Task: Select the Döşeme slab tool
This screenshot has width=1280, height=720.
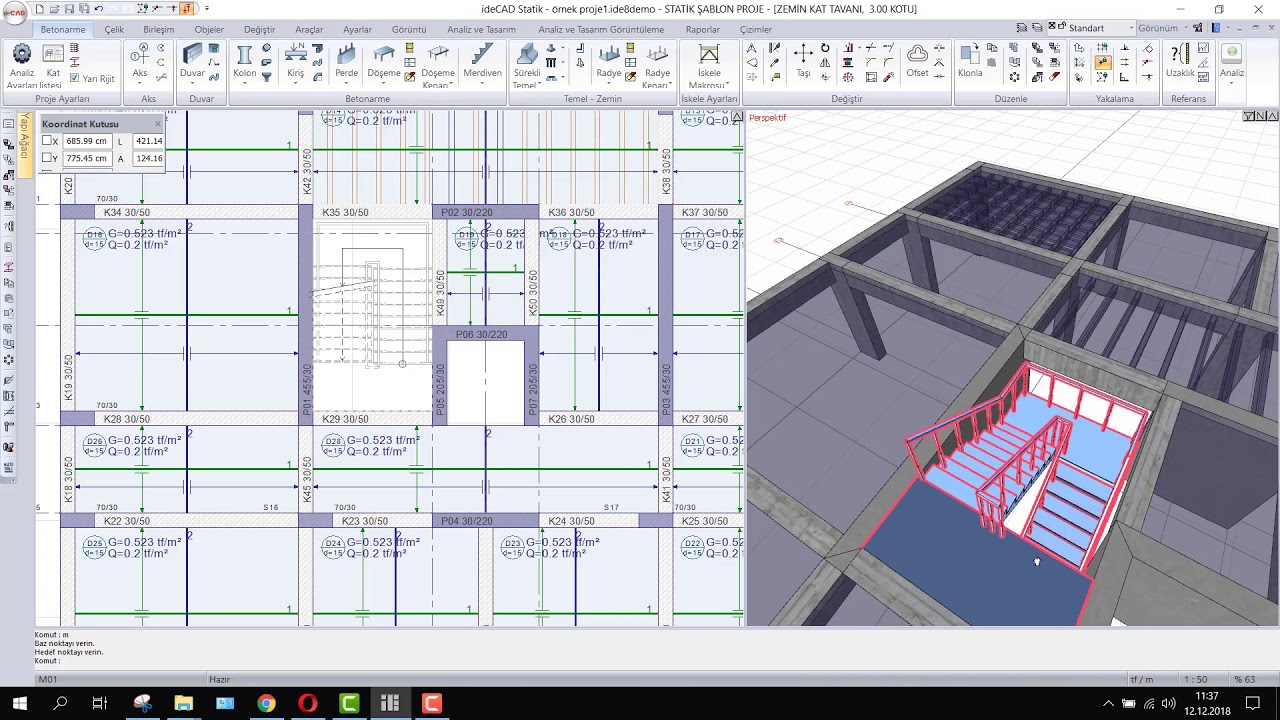Action: pos(384,61)
